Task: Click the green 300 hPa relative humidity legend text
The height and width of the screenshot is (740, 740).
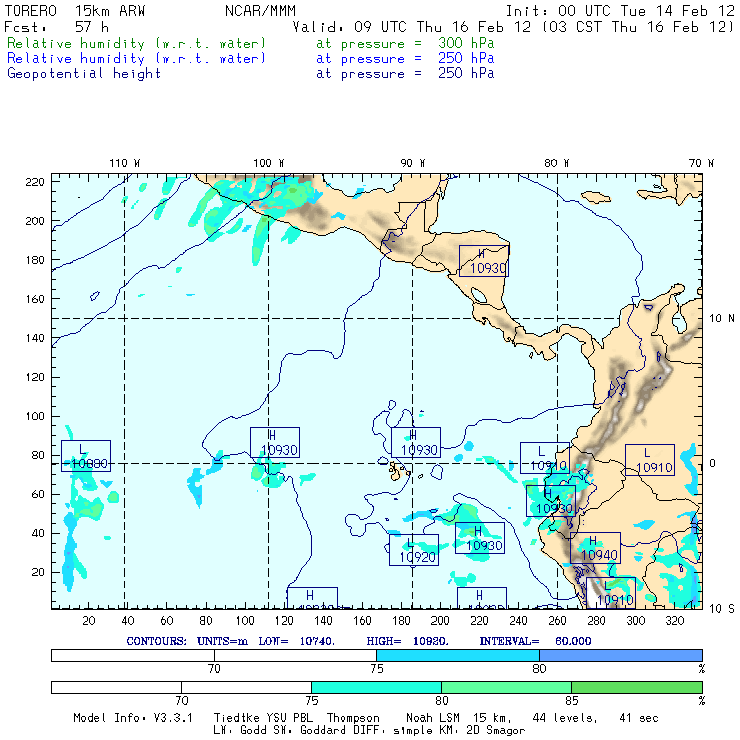Action: [137, 44]
